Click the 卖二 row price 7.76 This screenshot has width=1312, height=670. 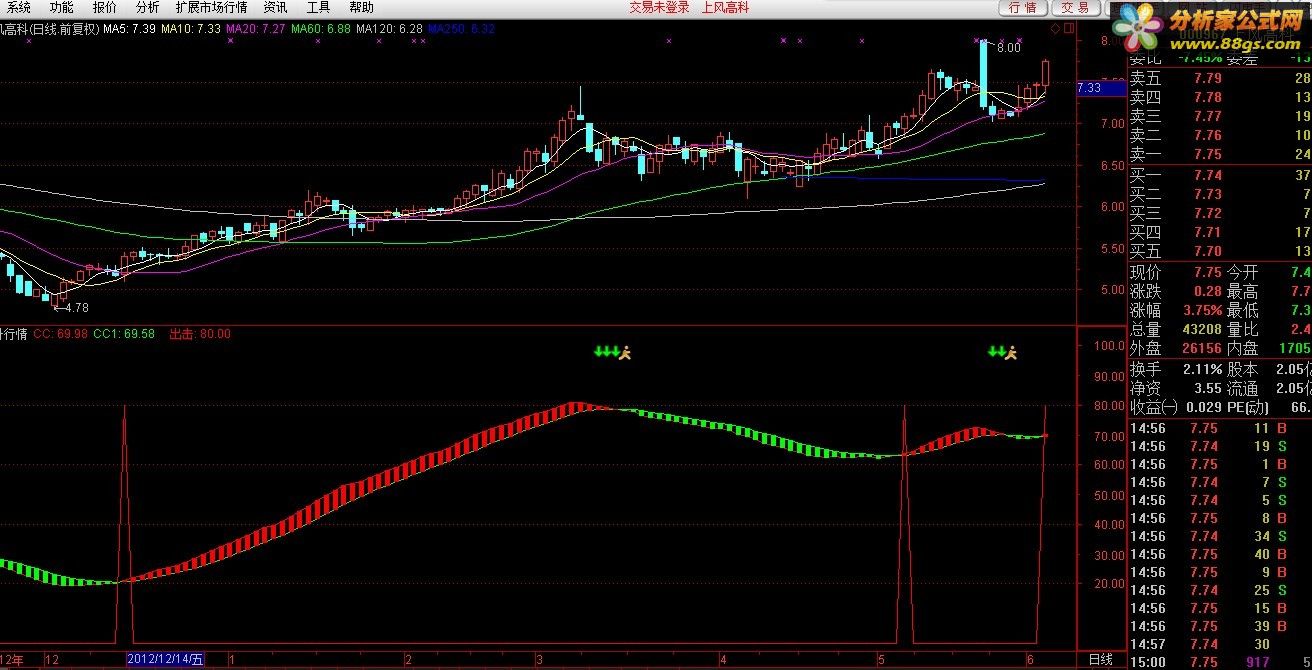tap(1207, 135)
